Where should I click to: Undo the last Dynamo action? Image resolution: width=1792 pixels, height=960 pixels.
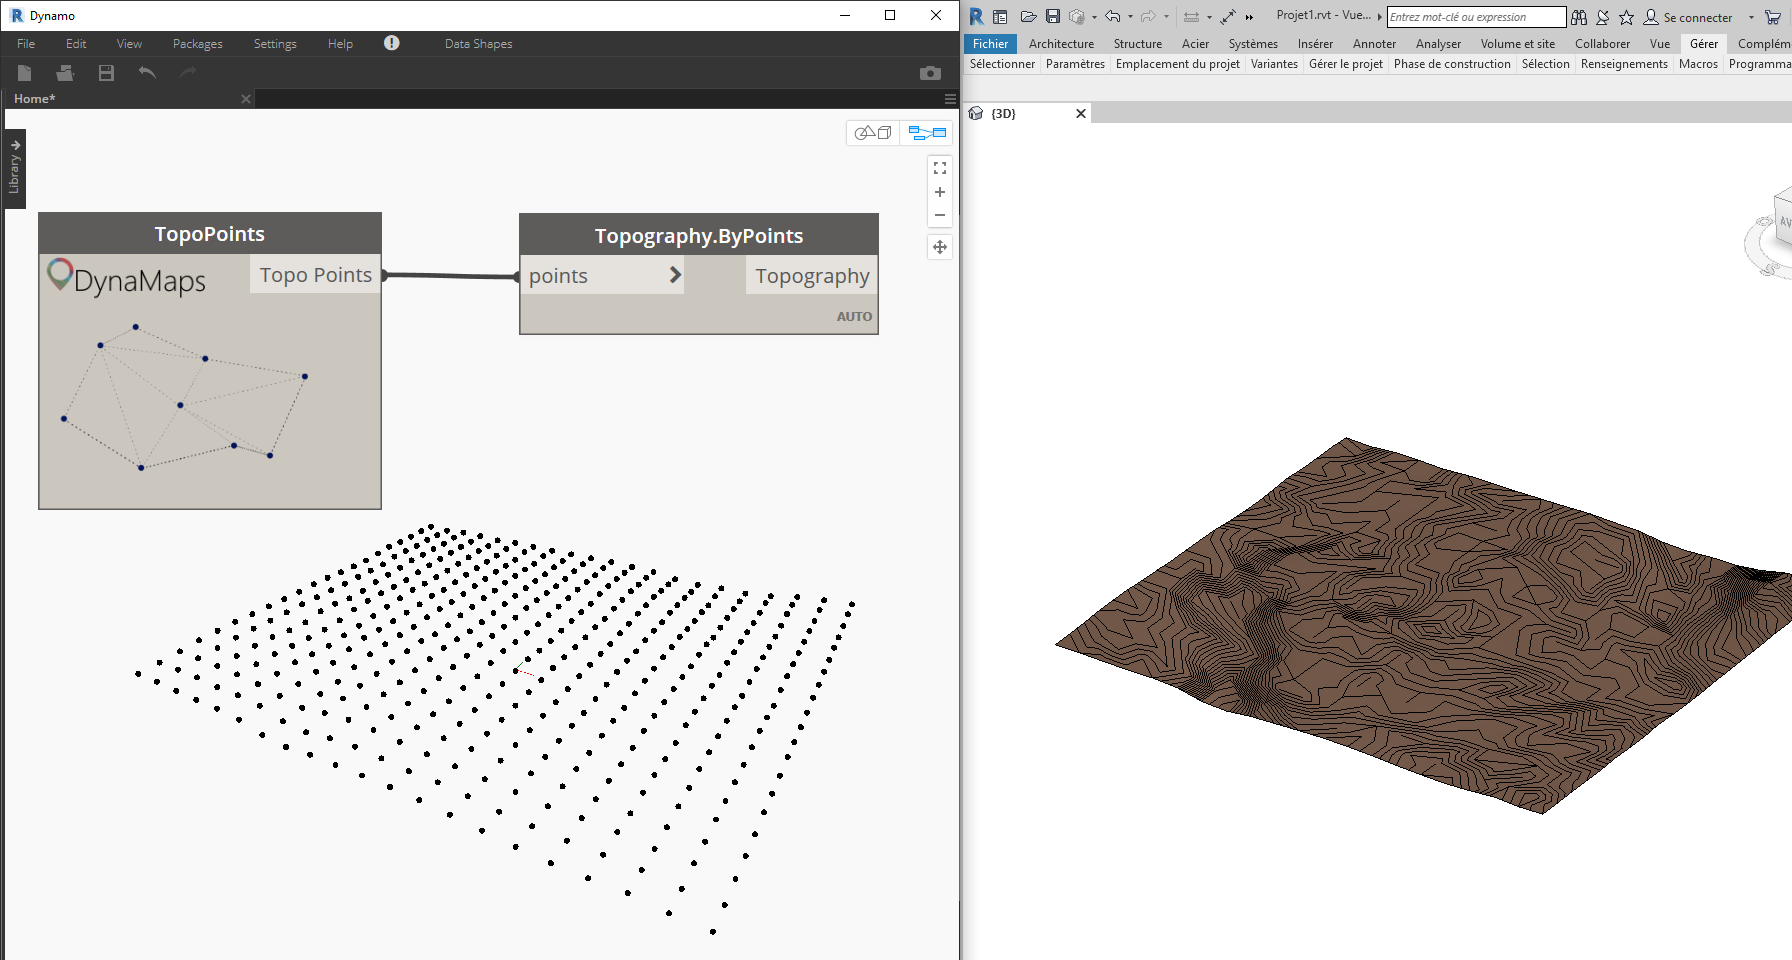(147, 73)
